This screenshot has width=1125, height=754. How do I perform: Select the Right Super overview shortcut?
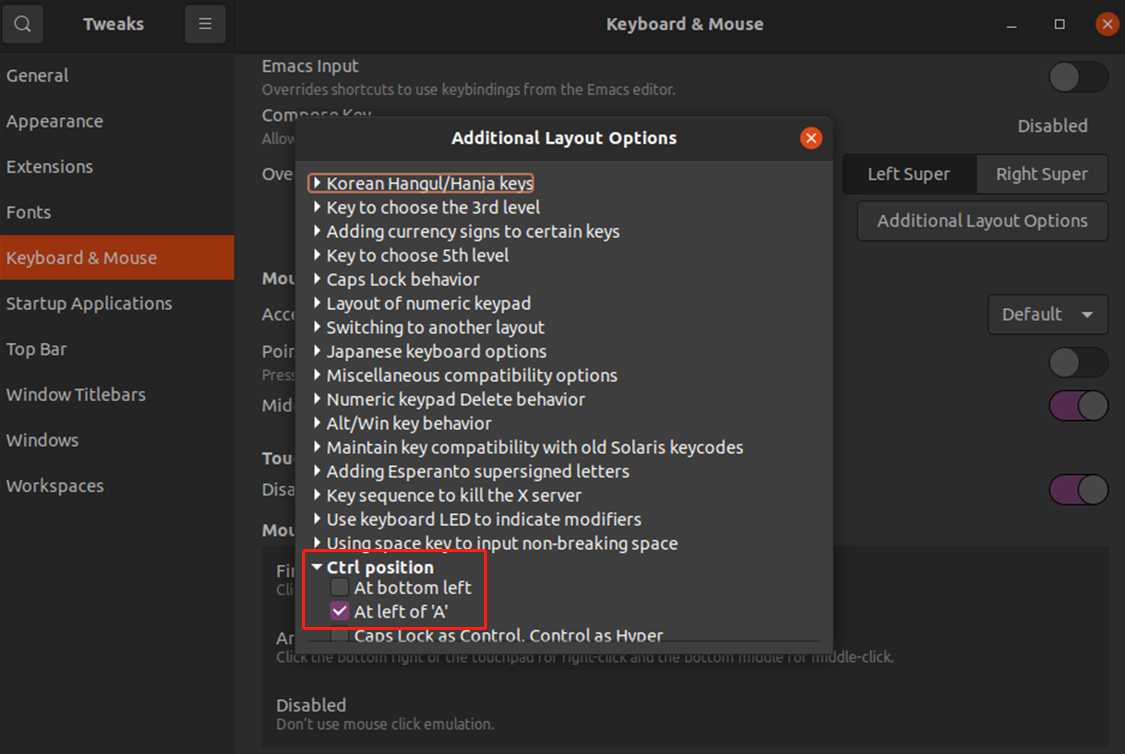click(x=1041, y=174)
